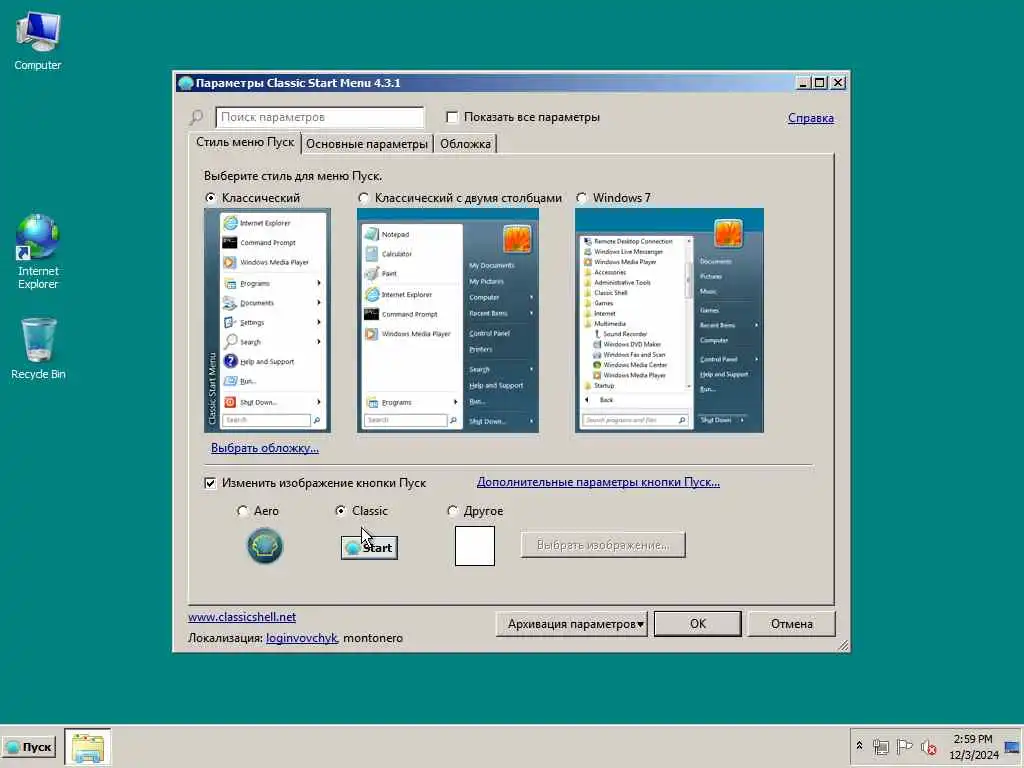1024x768 pixels.
Task: Click the Show desktop icon at taskbar end
Action: 1013,747
